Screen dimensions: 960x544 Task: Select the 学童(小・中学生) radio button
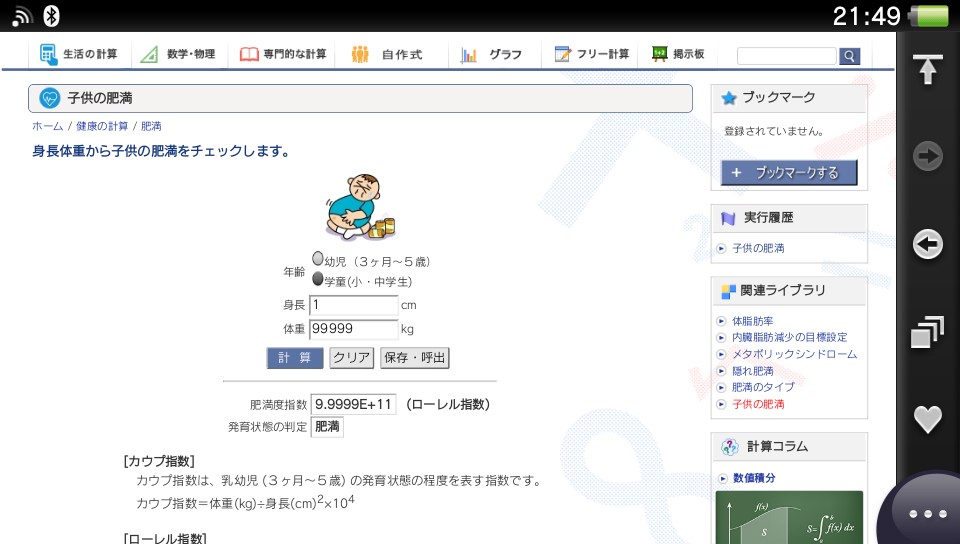(318, 279)
